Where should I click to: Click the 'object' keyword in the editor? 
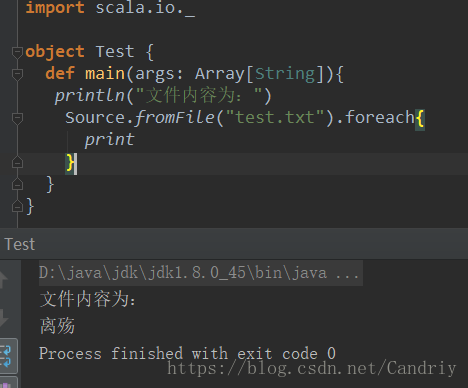pos(55,52)
